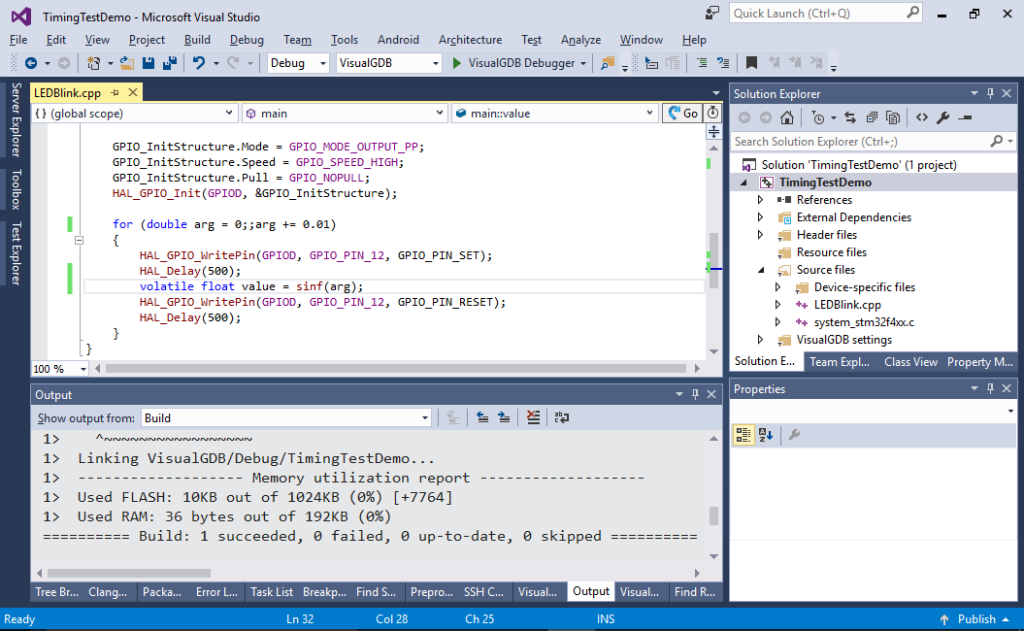Open Properties via the wrench icon in Solution Explorer
Screen dimensions: 1024x631
point(943,118)
